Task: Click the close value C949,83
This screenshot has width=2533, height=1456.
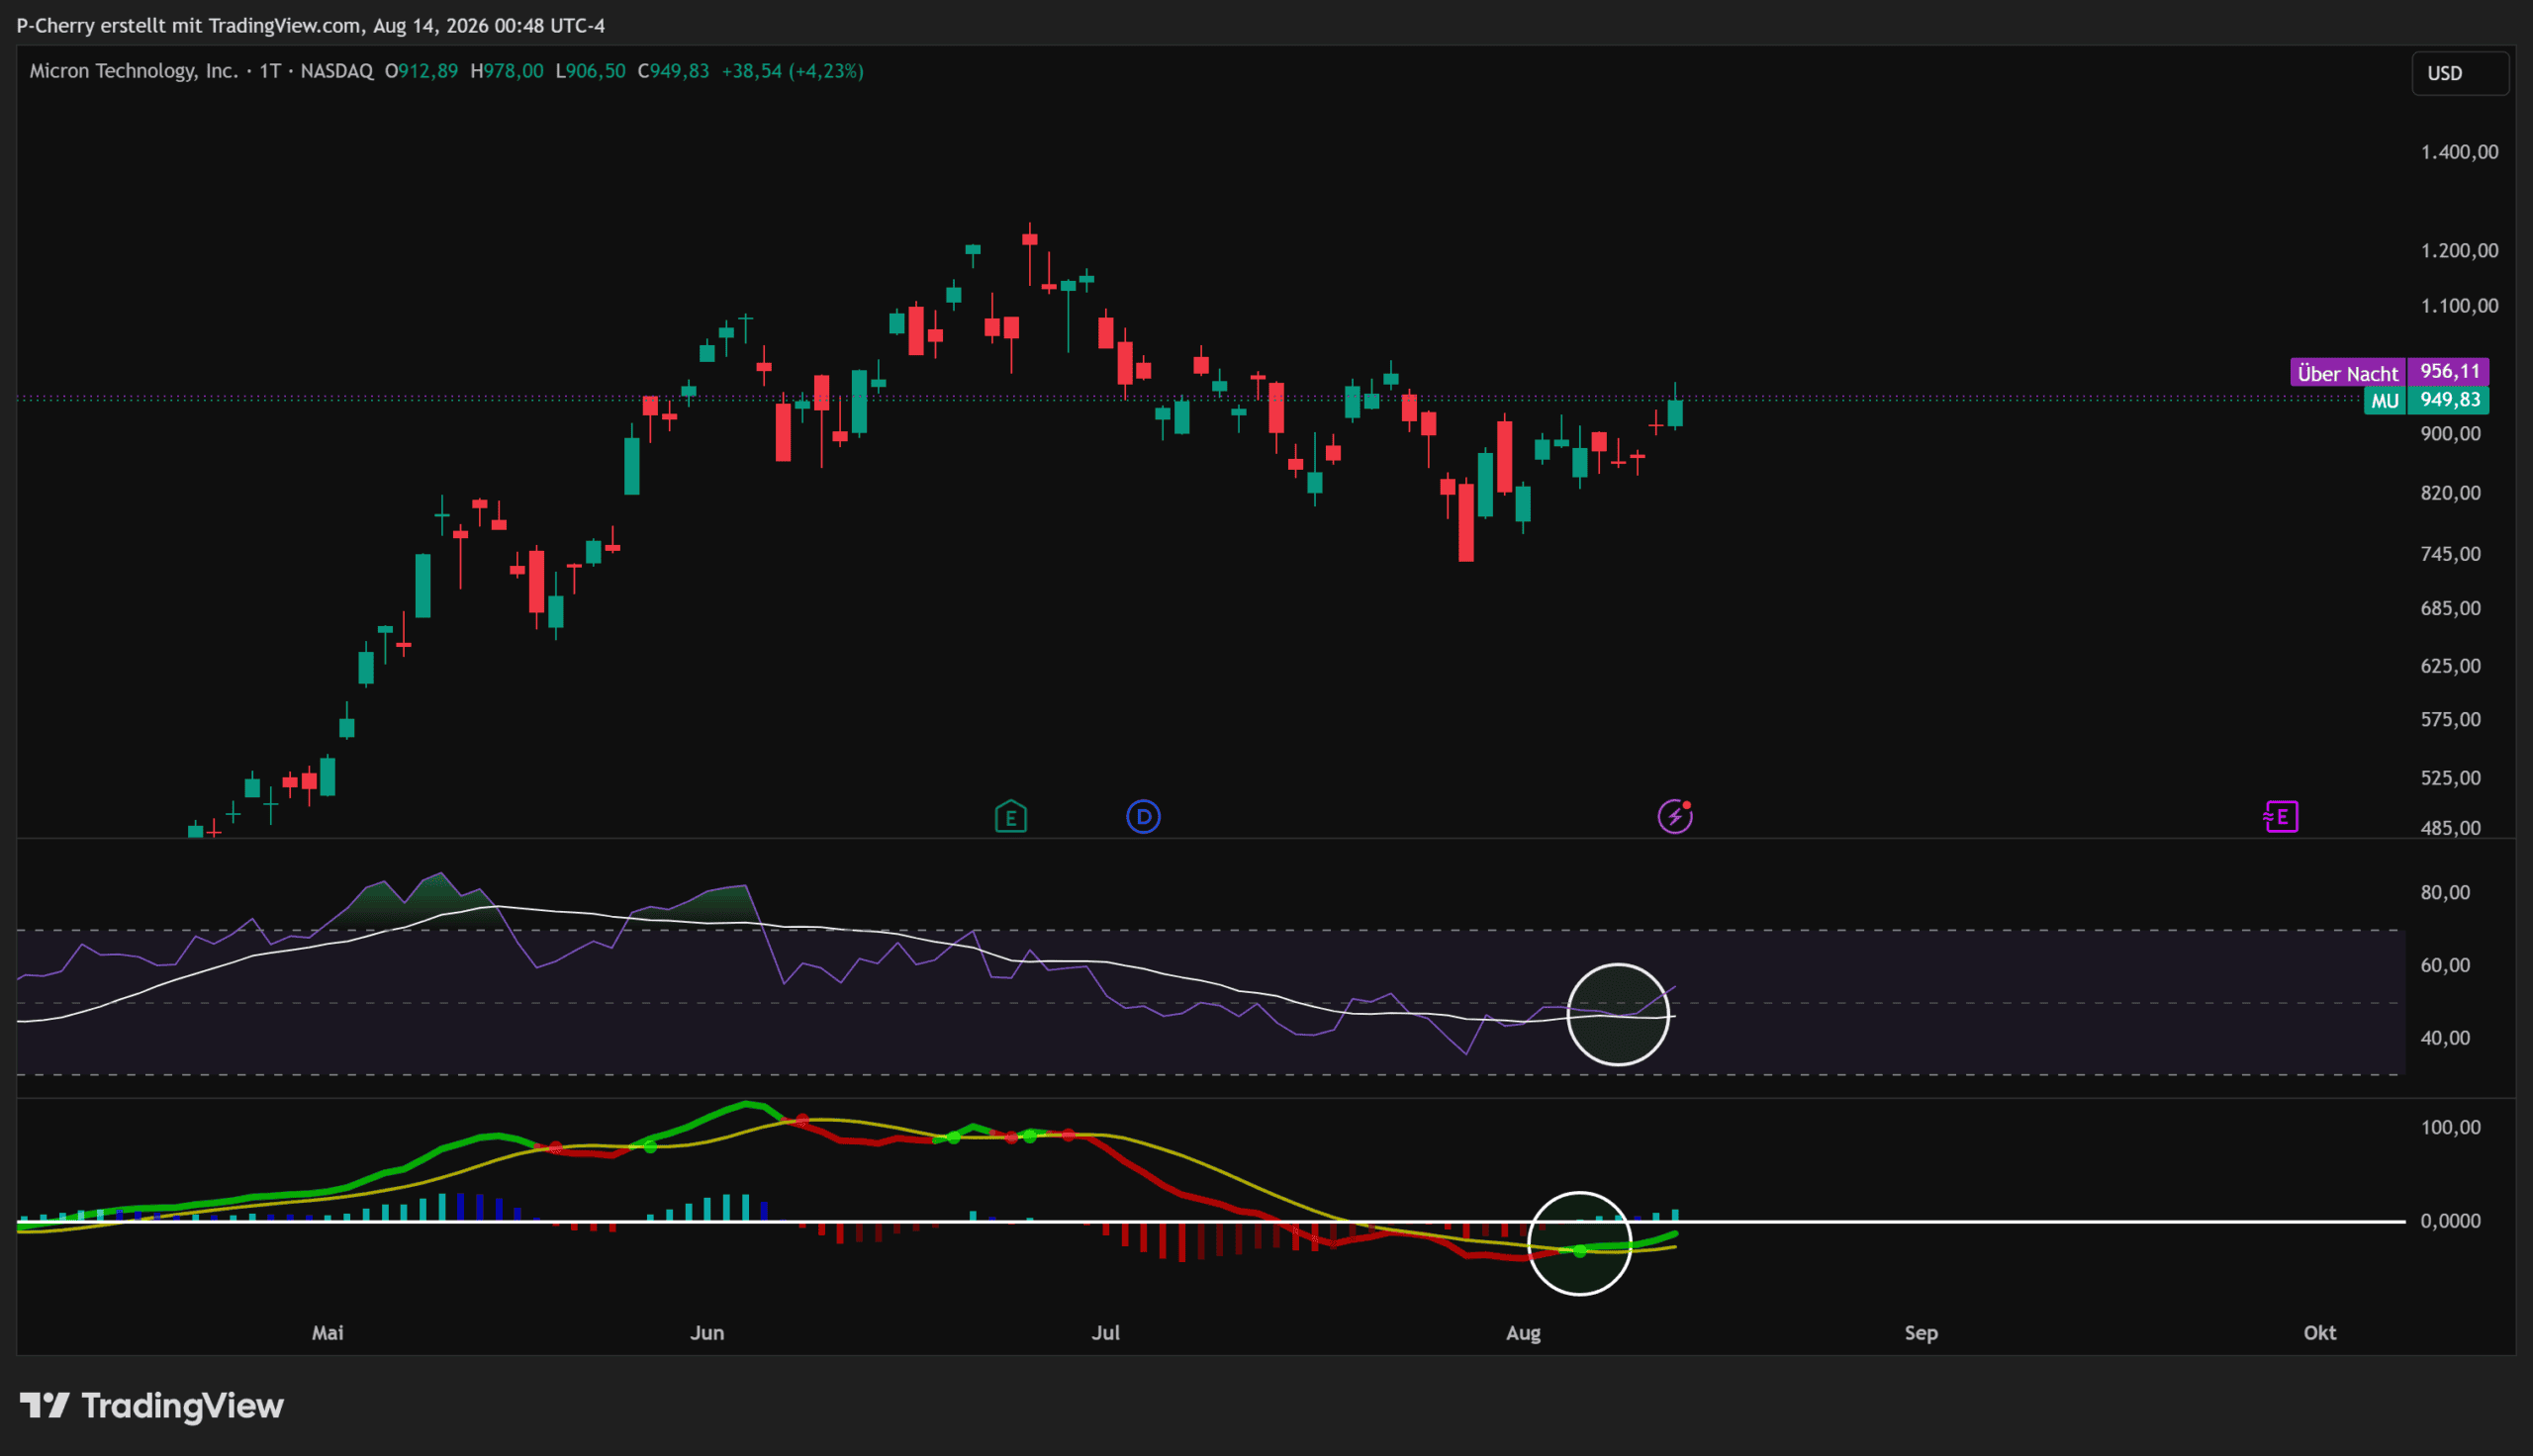Action: click(x=673, y=71)
